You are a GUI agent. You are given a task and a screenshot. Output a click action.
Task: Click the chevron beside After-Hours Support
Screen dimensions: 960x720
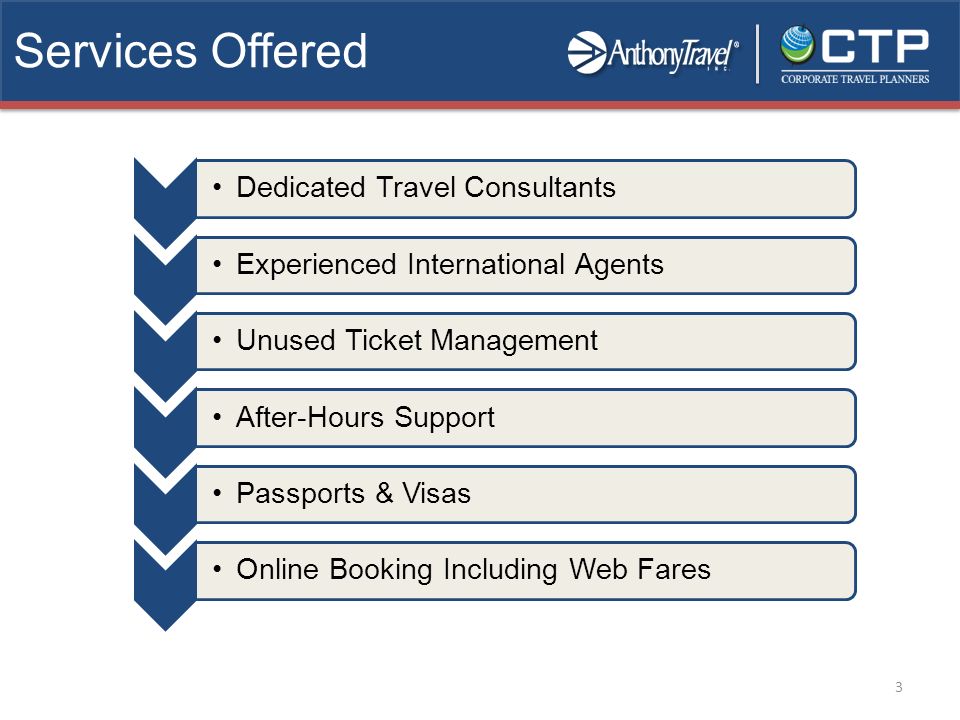point(165,433)
